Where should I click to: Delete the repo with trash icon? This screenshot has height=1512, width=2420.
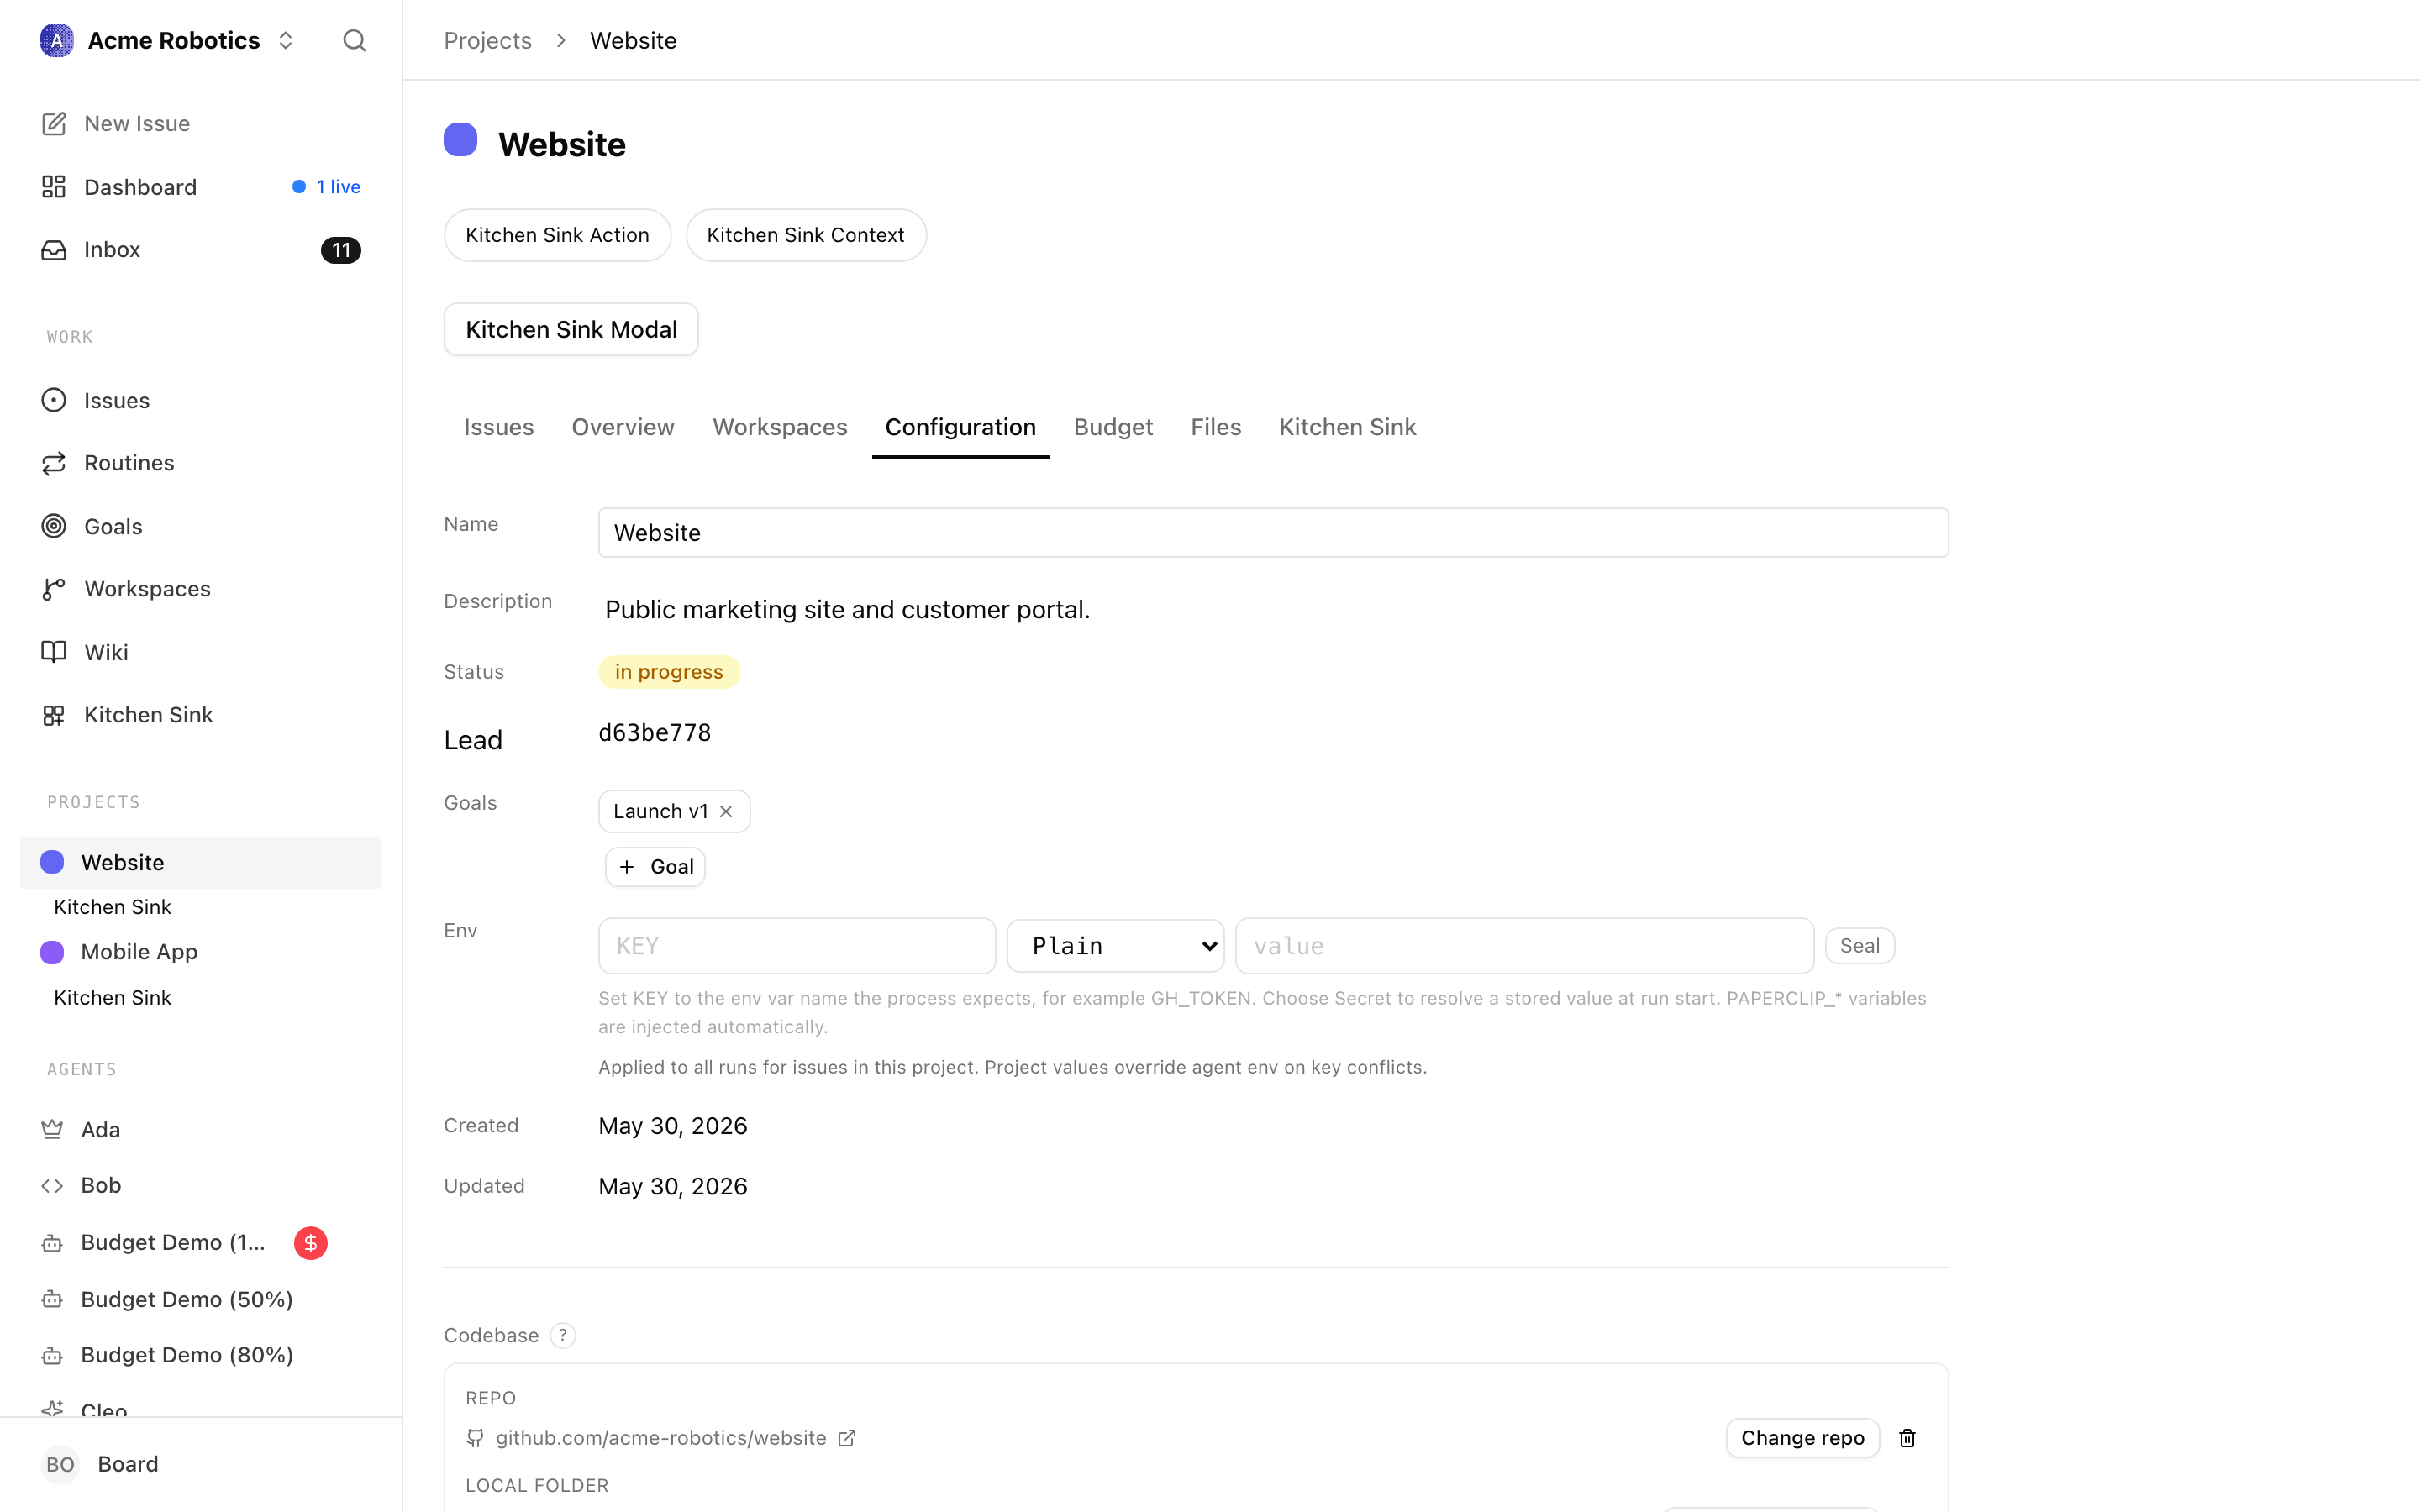(x=1907, y=1438)
